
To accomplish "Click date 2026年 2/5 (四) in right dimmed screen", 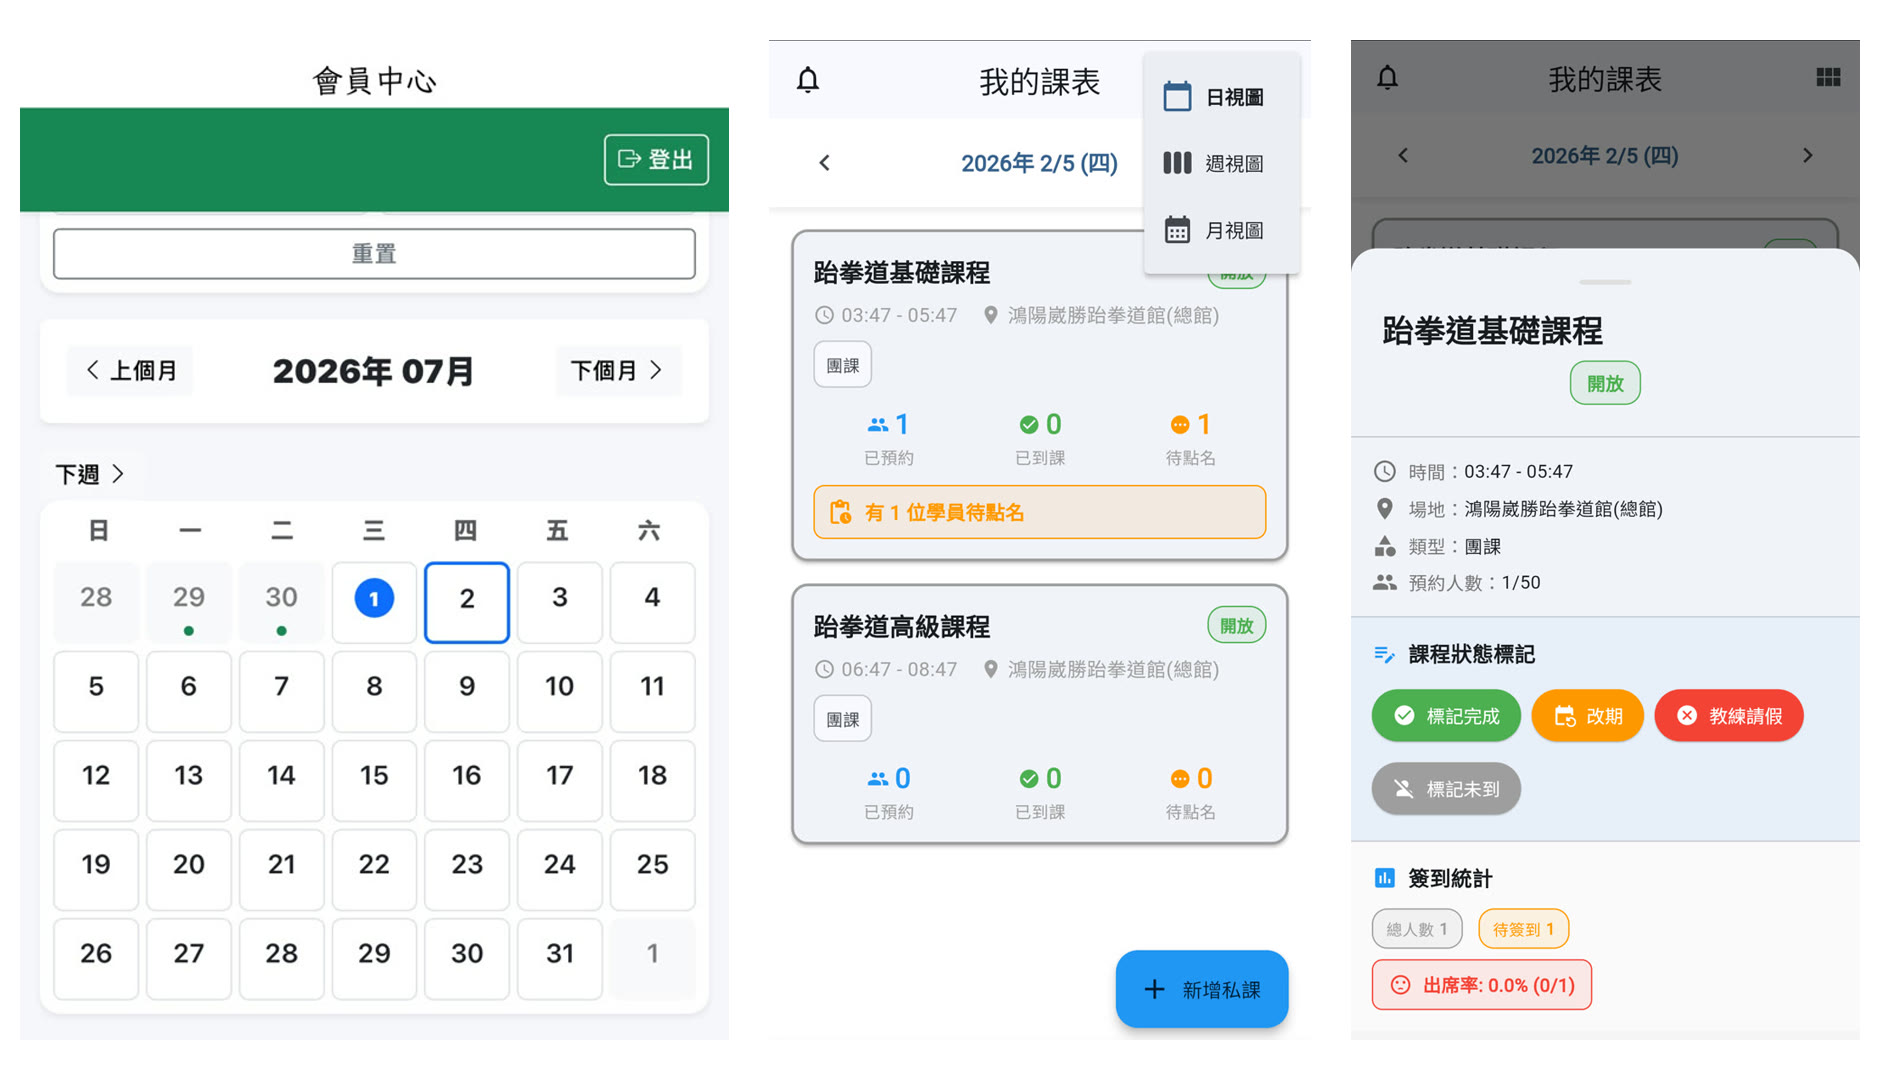I will [x=1605, y=156].
